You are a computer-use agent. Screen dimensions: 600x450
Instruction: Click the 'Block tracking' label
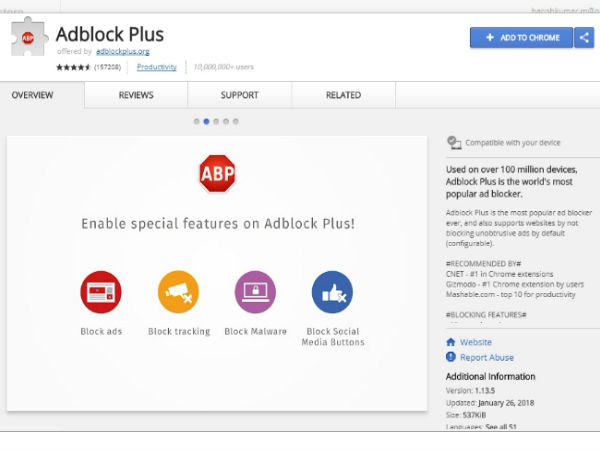click(x=179, y=331)
